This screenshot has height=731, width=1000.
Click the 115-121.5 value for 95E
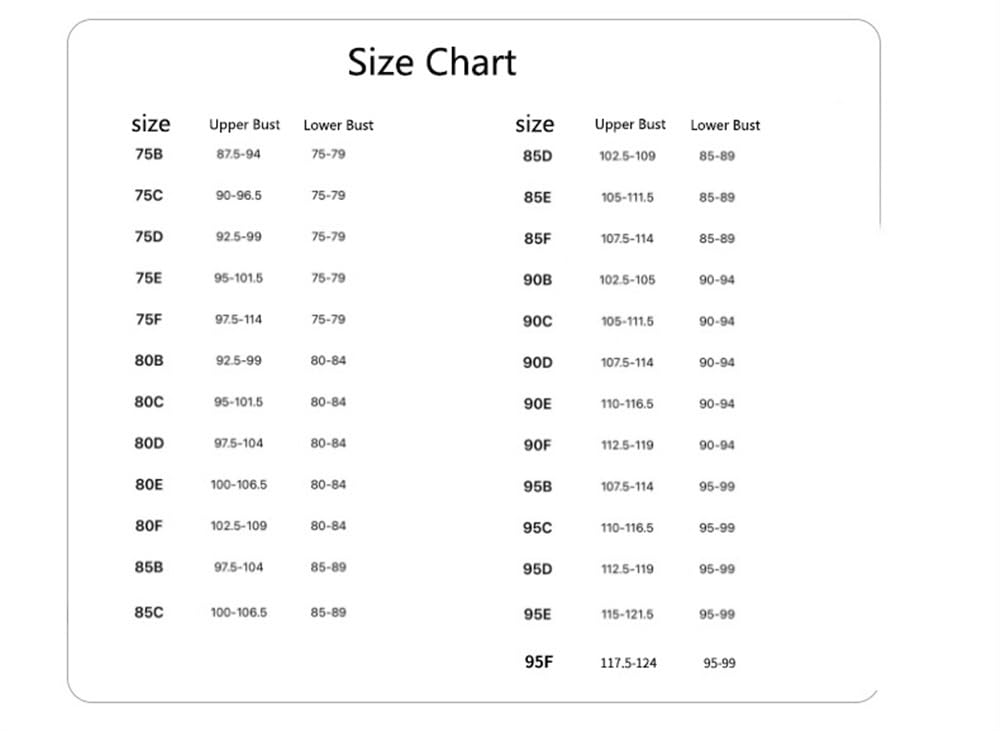click(628, 614)
